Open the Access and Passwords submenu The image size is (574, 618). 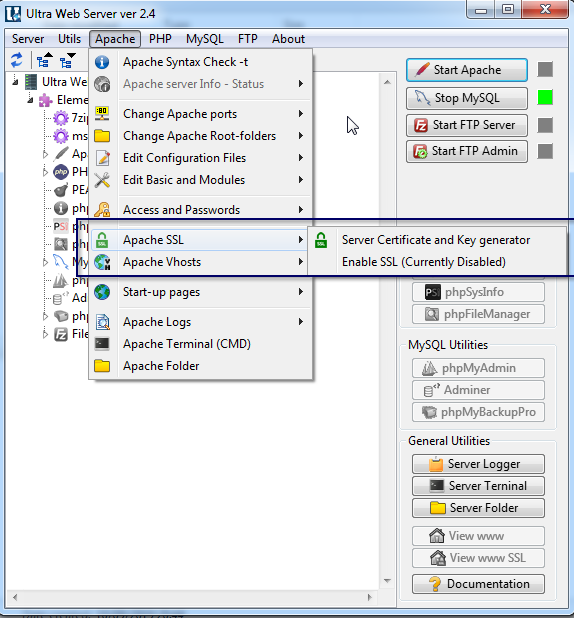[x=201, y=210]
